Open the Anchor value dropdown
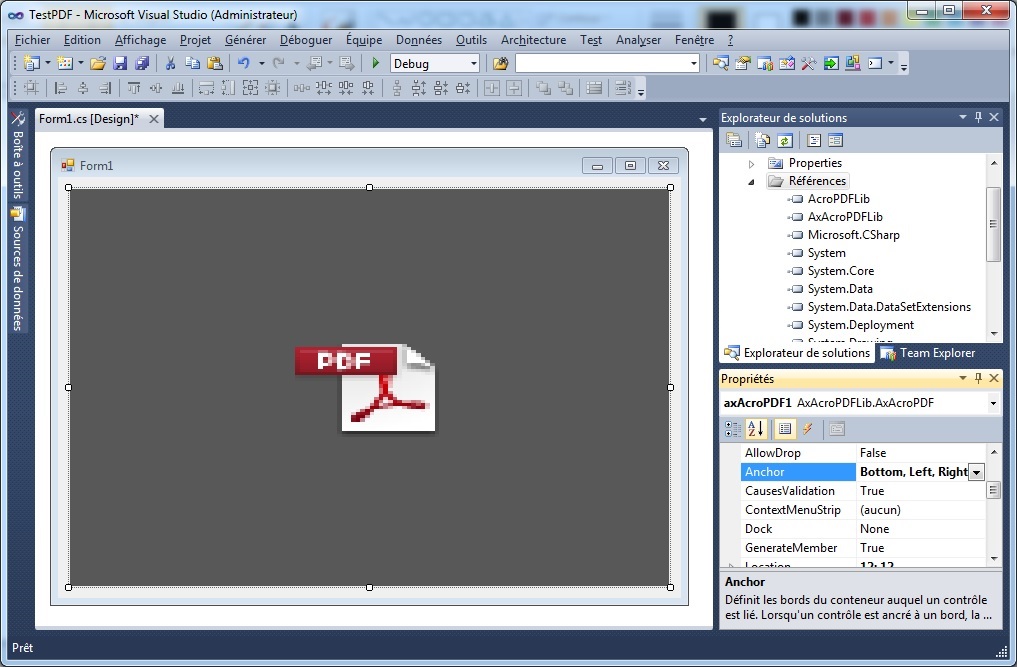Image resolution: width=1017 pixels, height=667 pixels. [974, 471]
